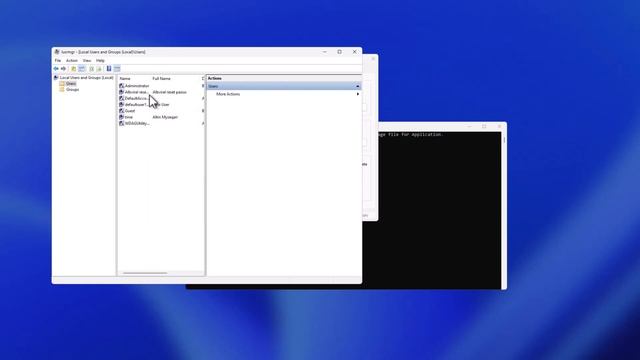
Task: Click More Actions in Actions pane
Action: (228, 94)
